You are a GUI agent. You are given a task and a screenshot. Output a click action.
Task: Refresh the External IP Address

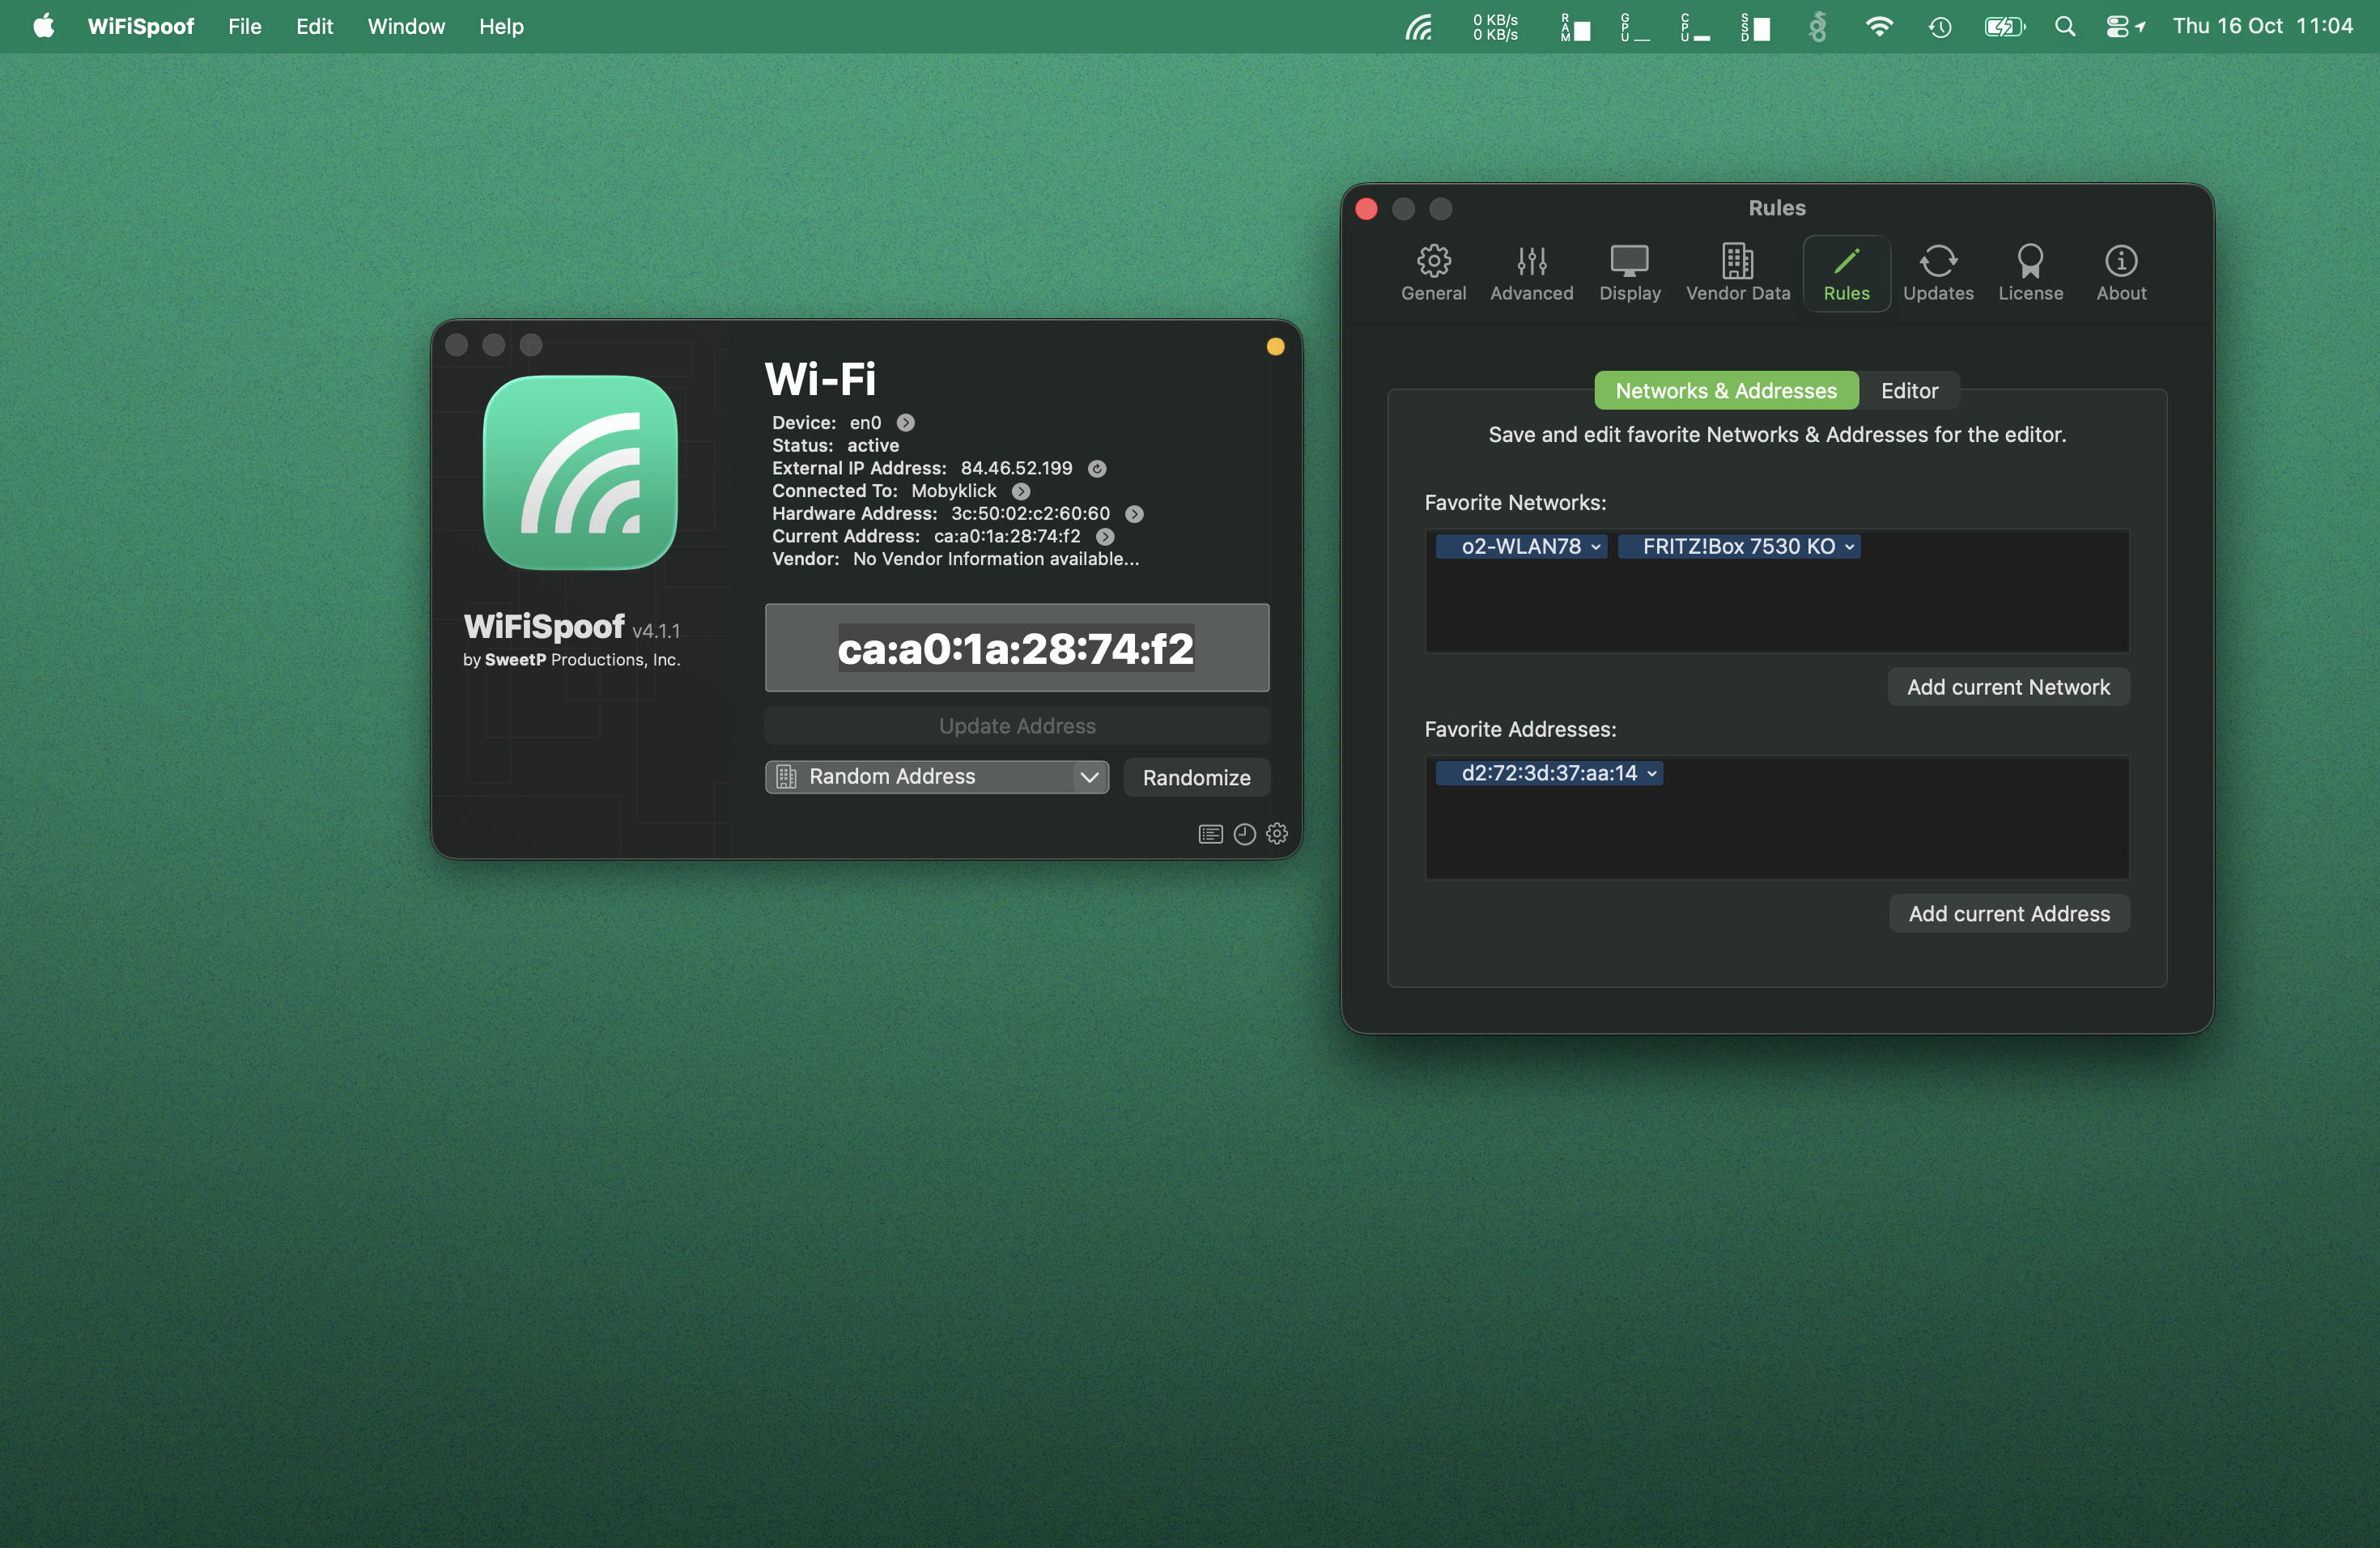(x=1097, y=469)
